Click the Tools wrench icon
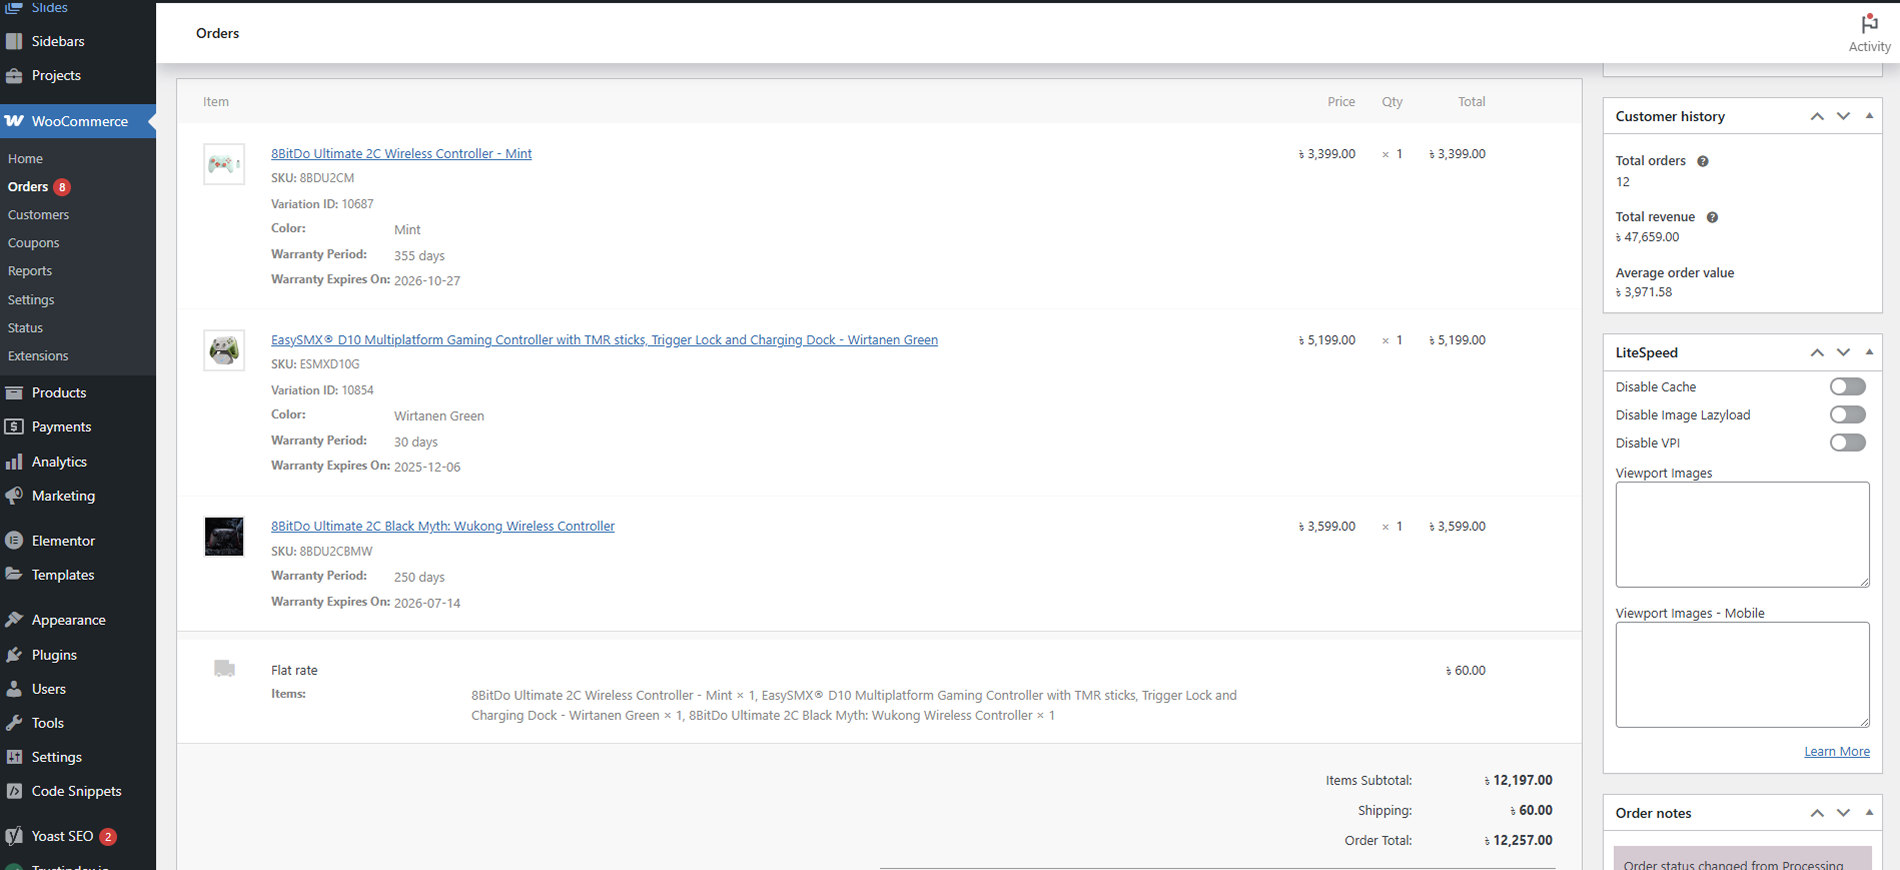The image size is (1900, 870). click(14, 722)
